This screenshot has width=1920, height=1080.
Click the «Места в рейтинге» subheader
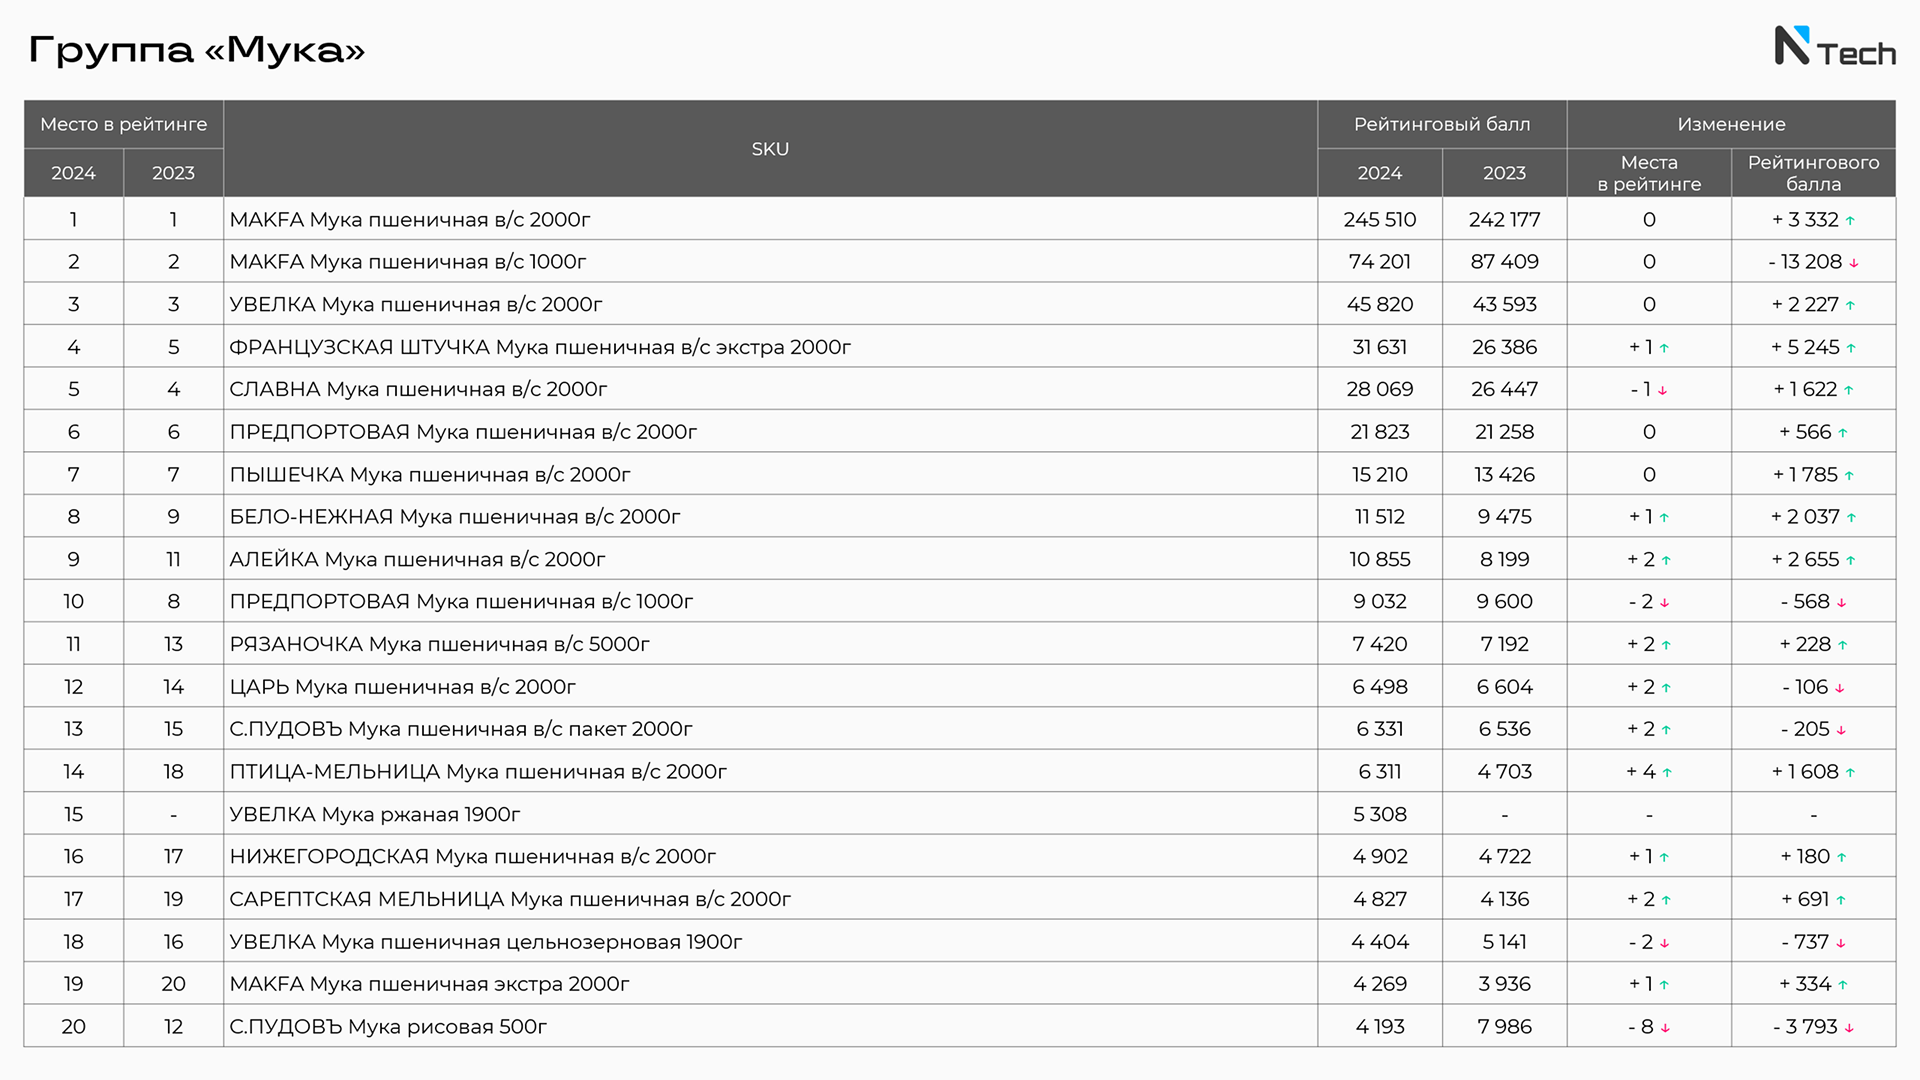[1649, 173]
